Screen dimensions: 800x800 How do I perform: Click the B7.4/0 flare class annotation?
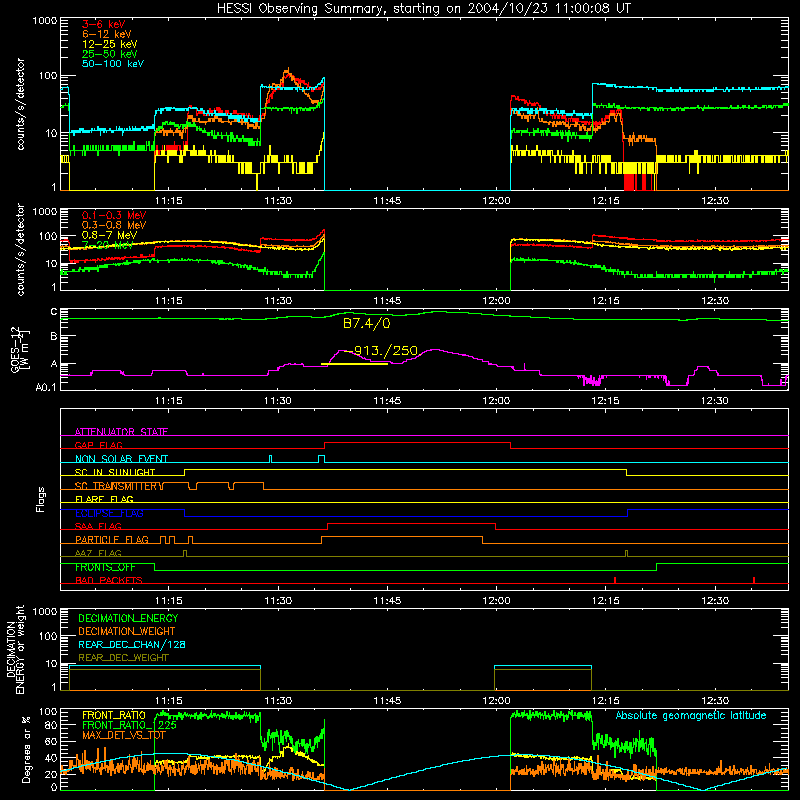pyautogui.click(x=366, y=323)
